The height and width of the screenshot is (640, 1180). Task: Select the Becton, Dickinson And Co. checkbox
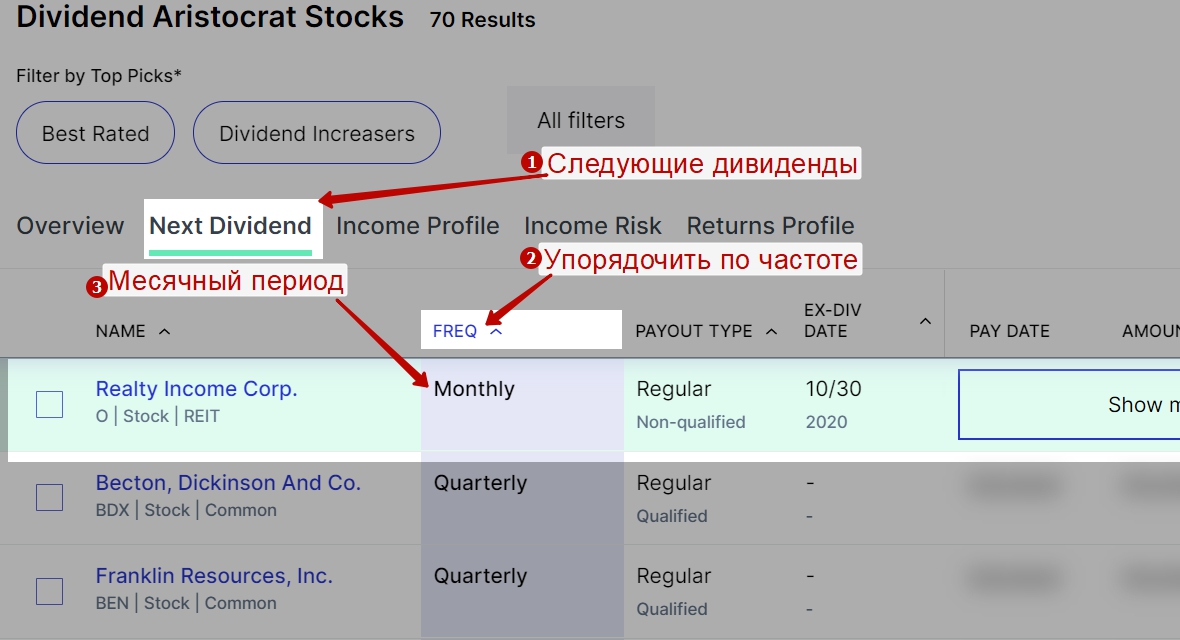(x=50, y=497)
